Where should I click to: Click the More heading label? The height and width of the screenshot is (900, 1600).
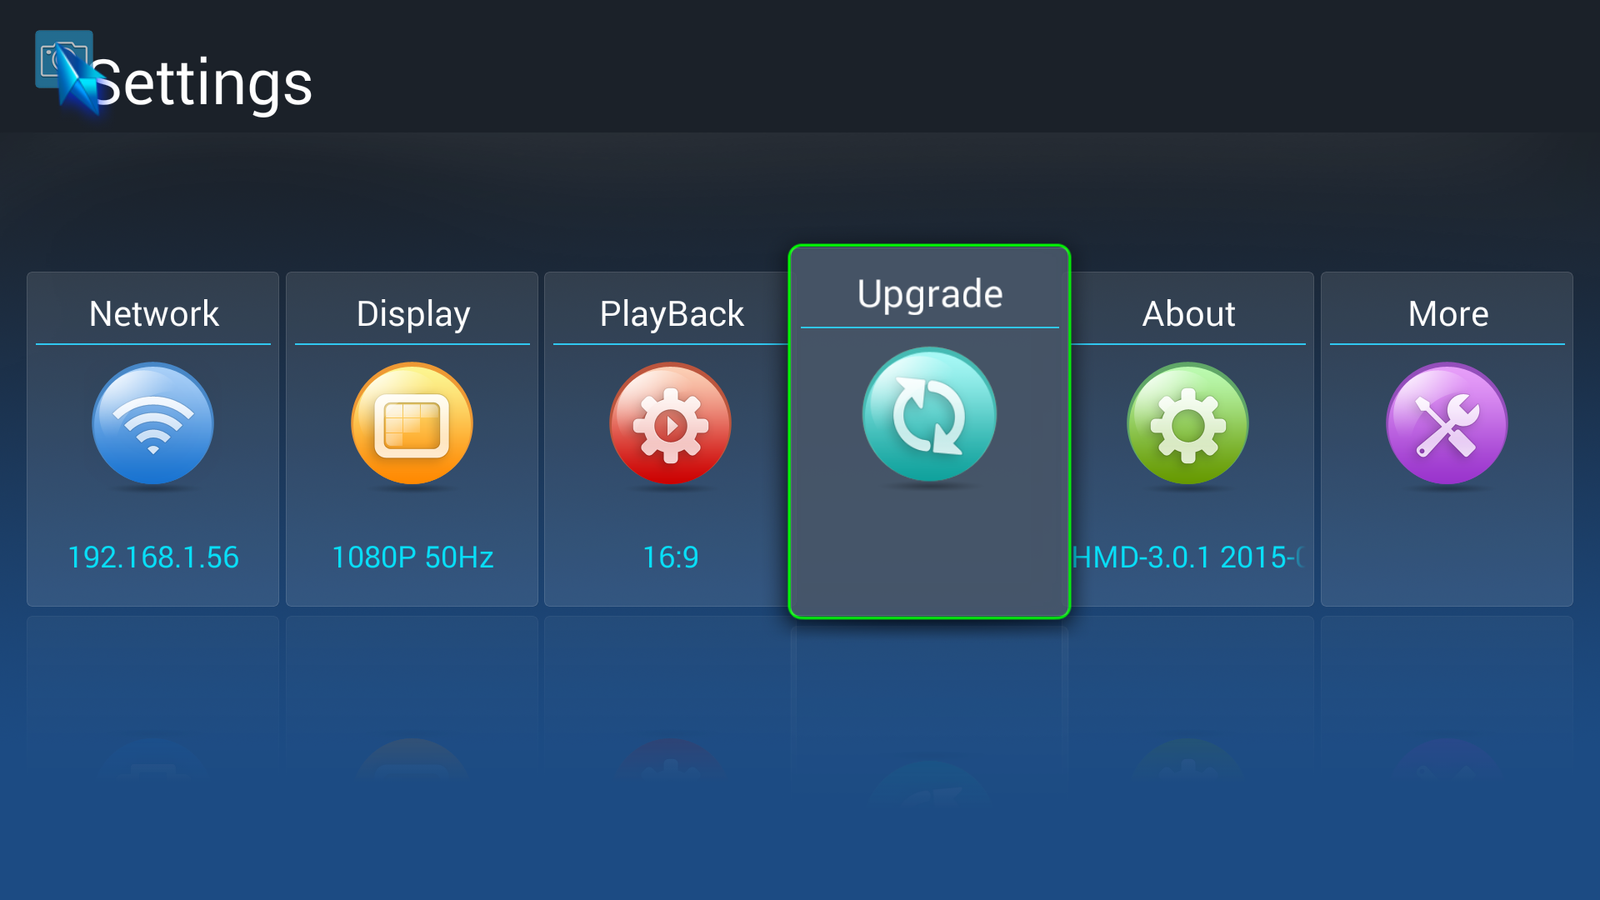[1447, 314]
